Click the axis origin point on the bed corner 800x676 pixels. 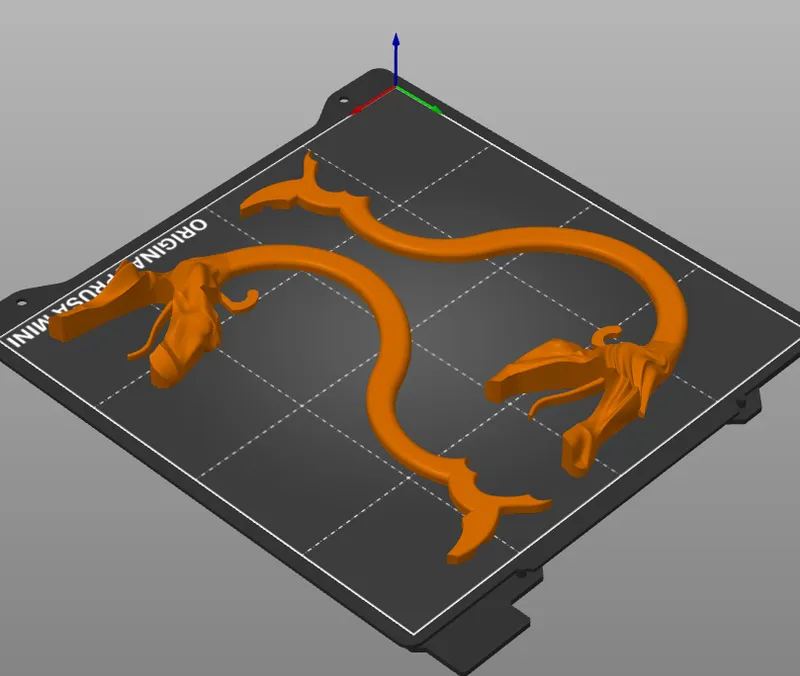397,88
